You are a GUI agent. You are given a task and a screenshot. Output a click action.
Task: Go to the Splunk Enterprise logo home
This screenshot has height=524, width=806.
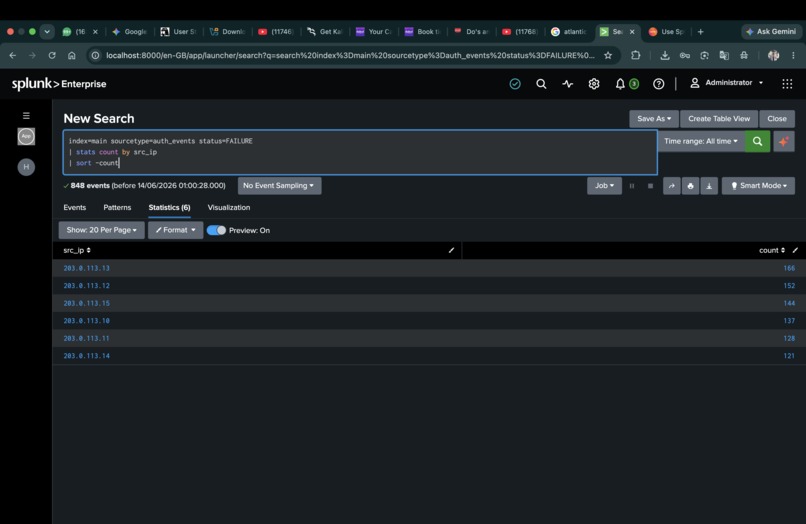(x=59, y=84)
